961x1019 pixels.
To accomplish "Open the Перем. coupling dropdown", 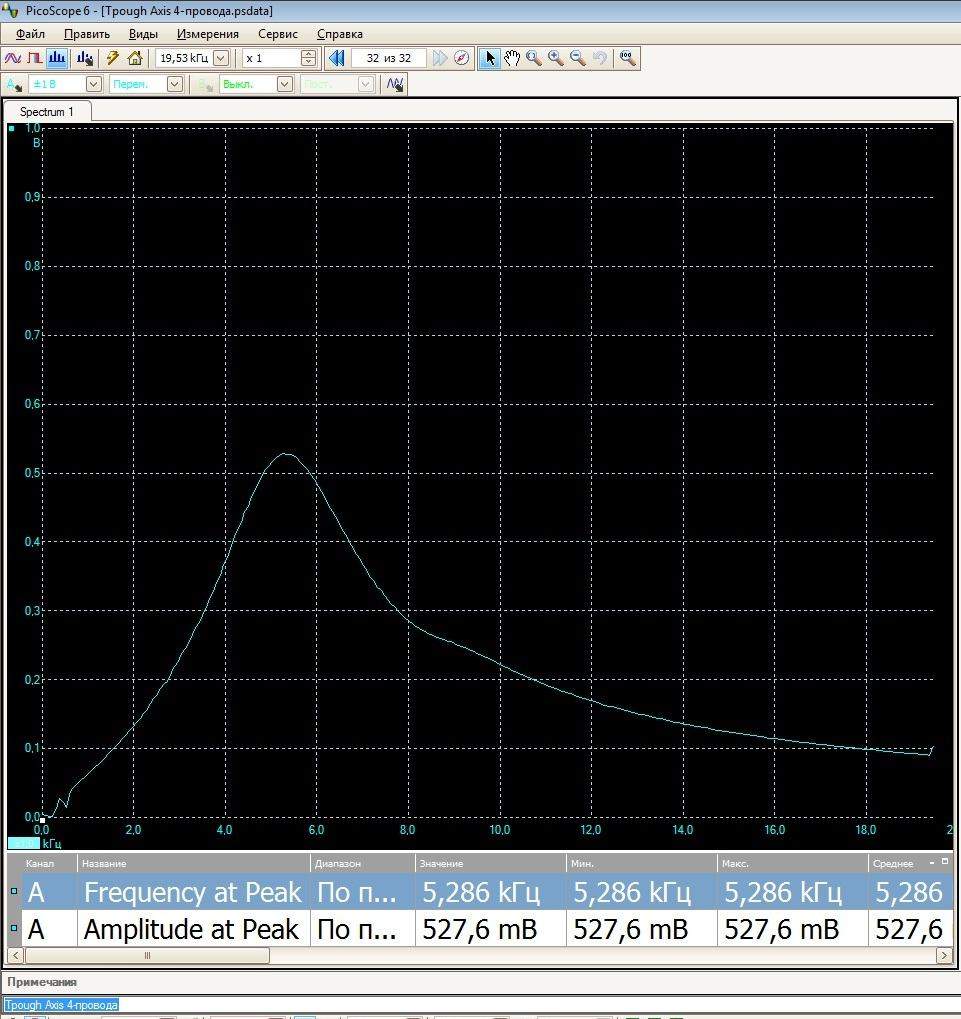I will 175,84.
